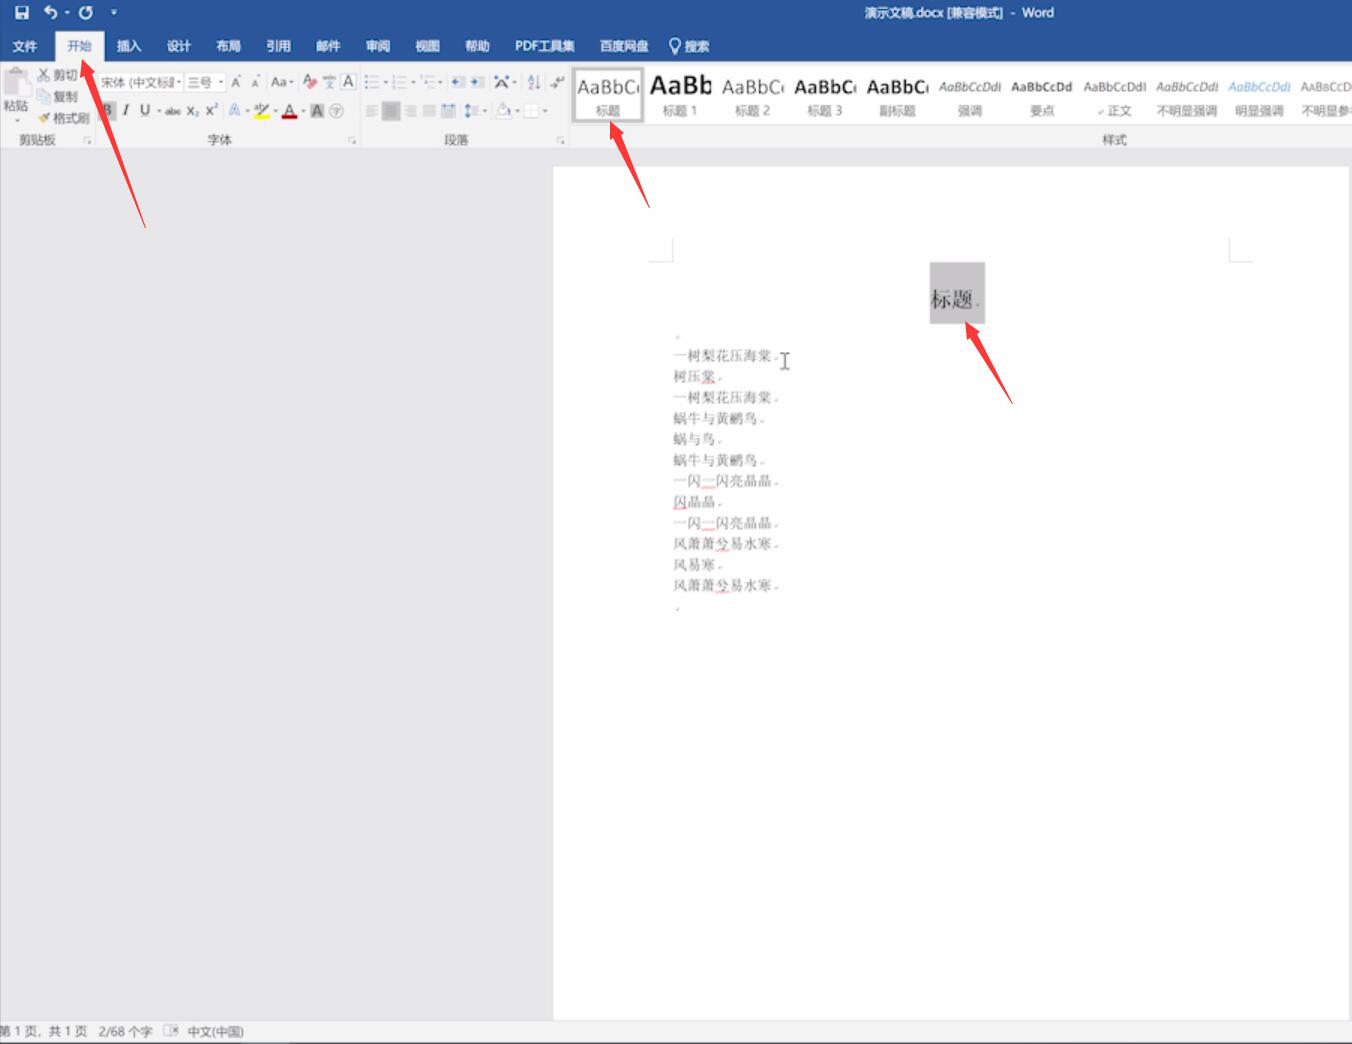Screen dimensions: 1352x1044
Task: Open the 百度网盘 tab
Action: [x=624, y=46]
